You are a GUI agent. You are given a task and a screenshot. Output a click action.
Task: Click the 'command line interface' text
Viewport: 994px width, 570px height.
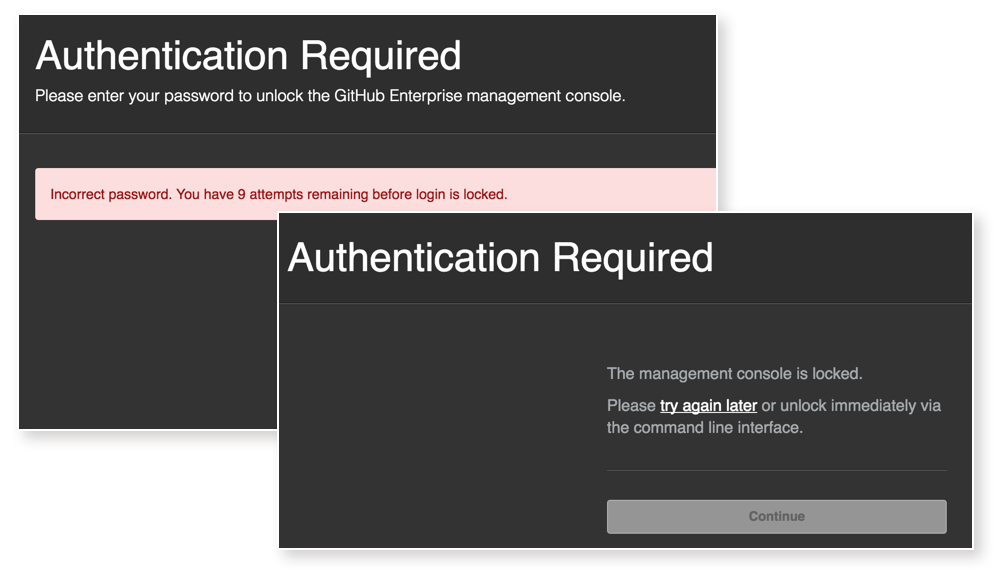point(718,428)
